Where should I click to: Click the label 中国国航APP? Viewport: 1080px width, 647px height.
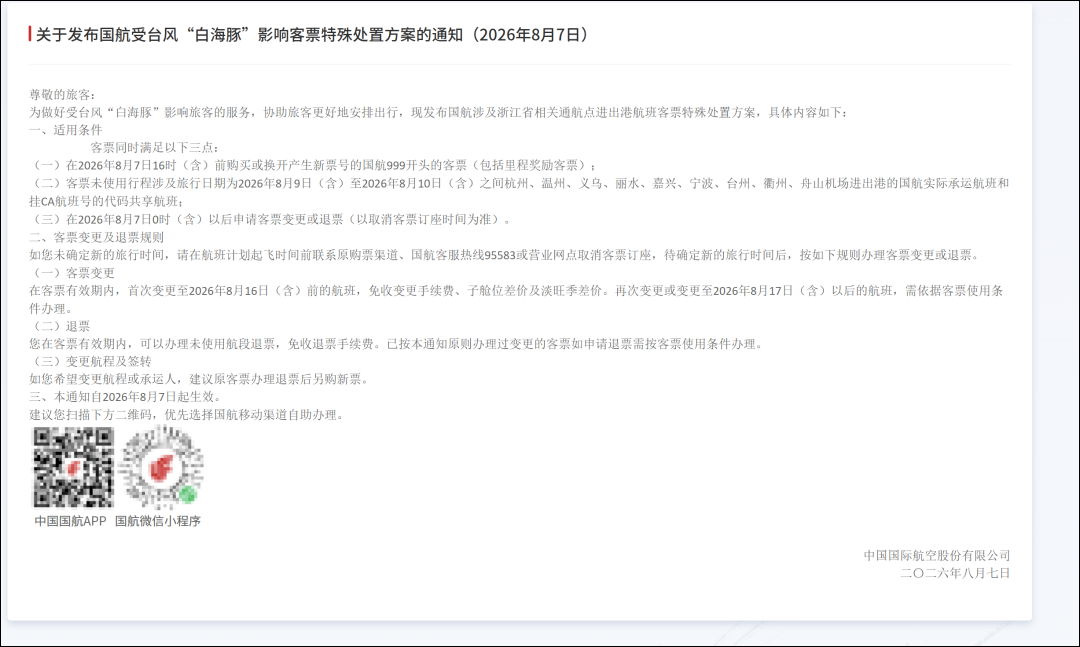tap(70, 521)
